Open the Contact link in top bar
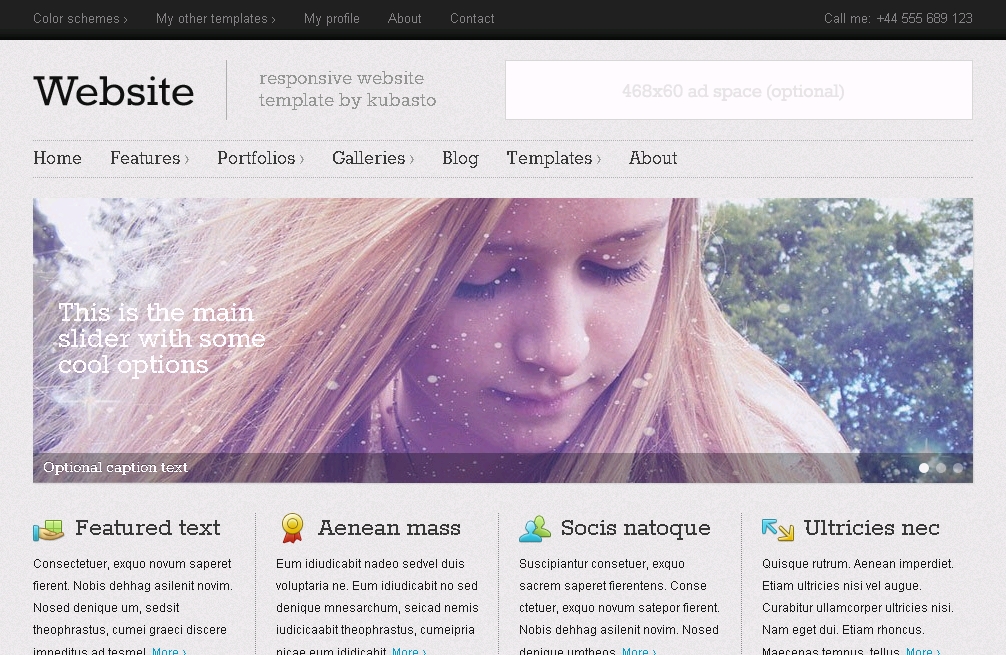1006x655 pixels. [x=472, y=19]
